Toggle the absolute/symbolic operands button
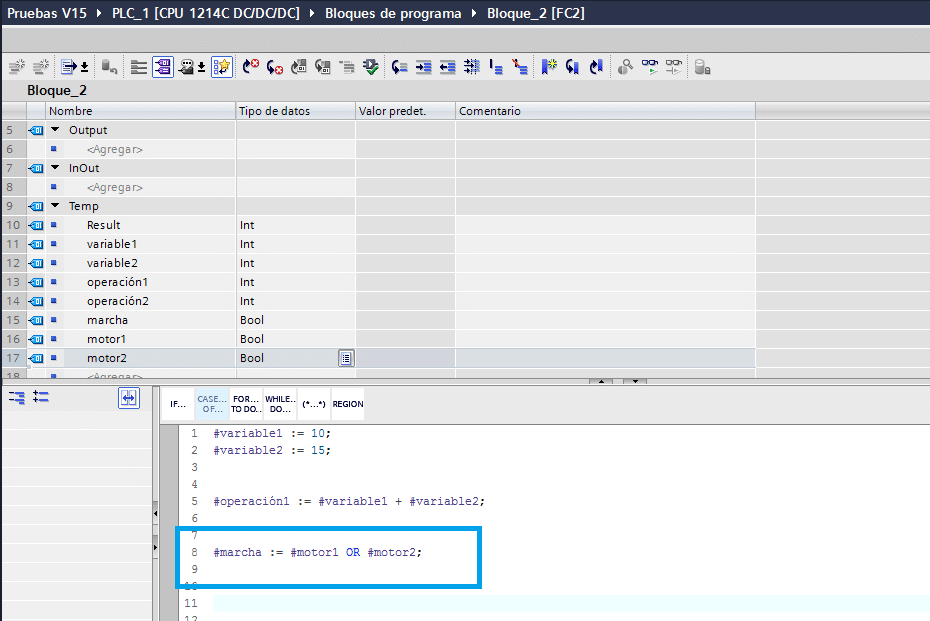The height and width of the screenshot is (621, 930). pos(163,67)
